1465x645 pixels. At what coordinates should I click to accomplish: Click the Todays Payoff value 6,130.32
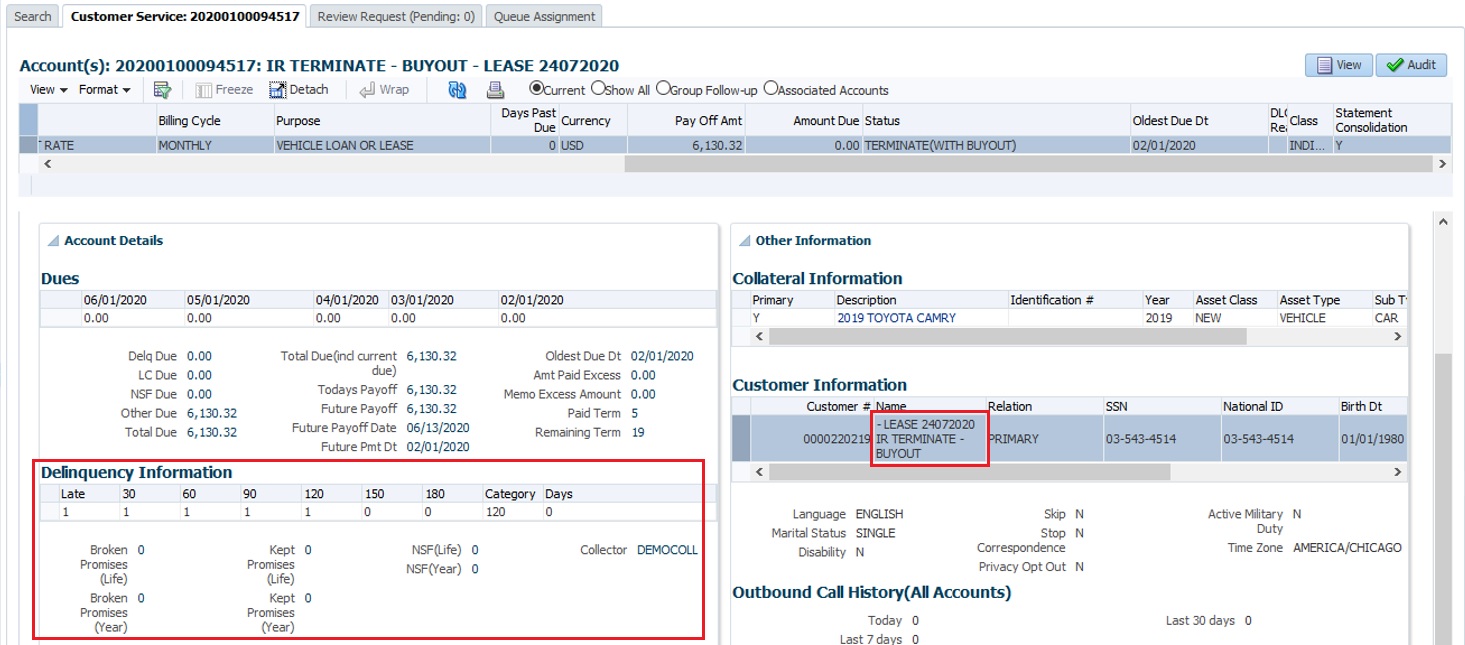click(x=431, y=390)
